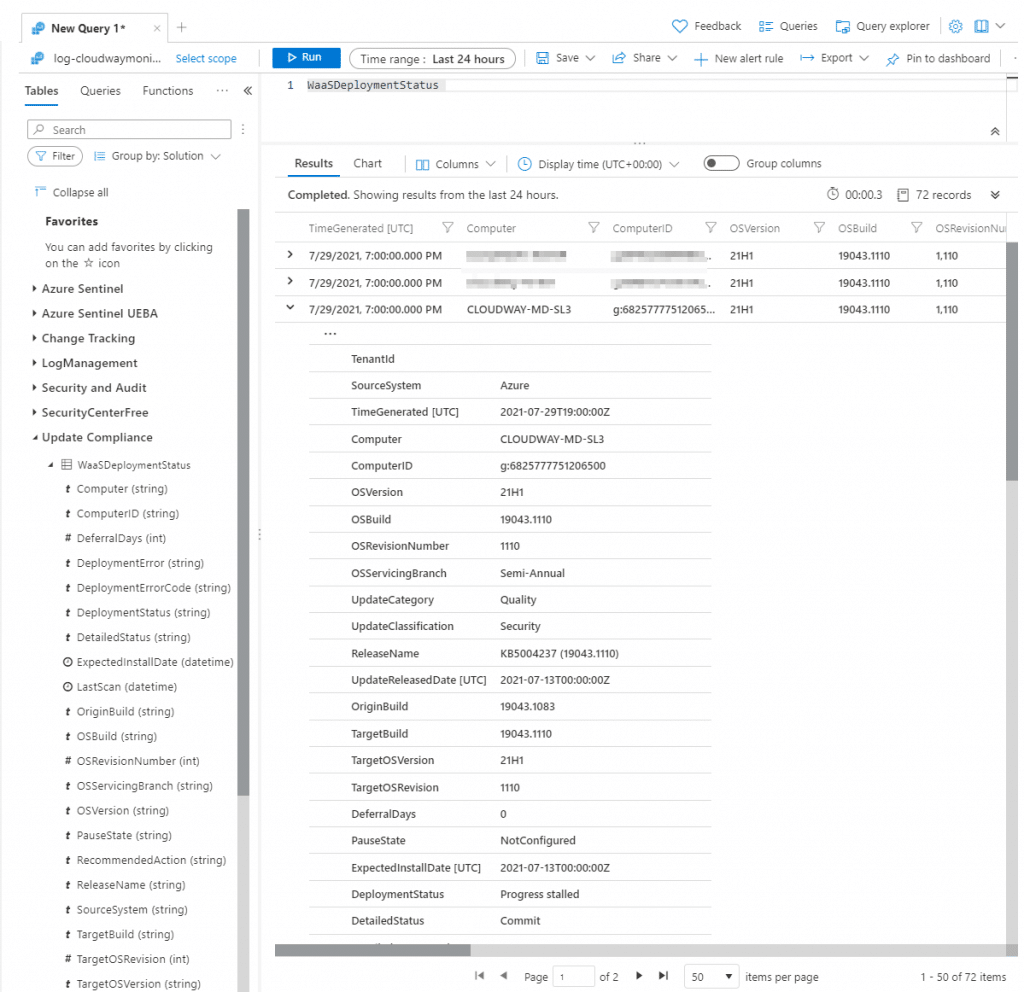The height and width of the screenshot is (992, 1024).
Task: Close the New Query 1 tab
Action: 157,28
